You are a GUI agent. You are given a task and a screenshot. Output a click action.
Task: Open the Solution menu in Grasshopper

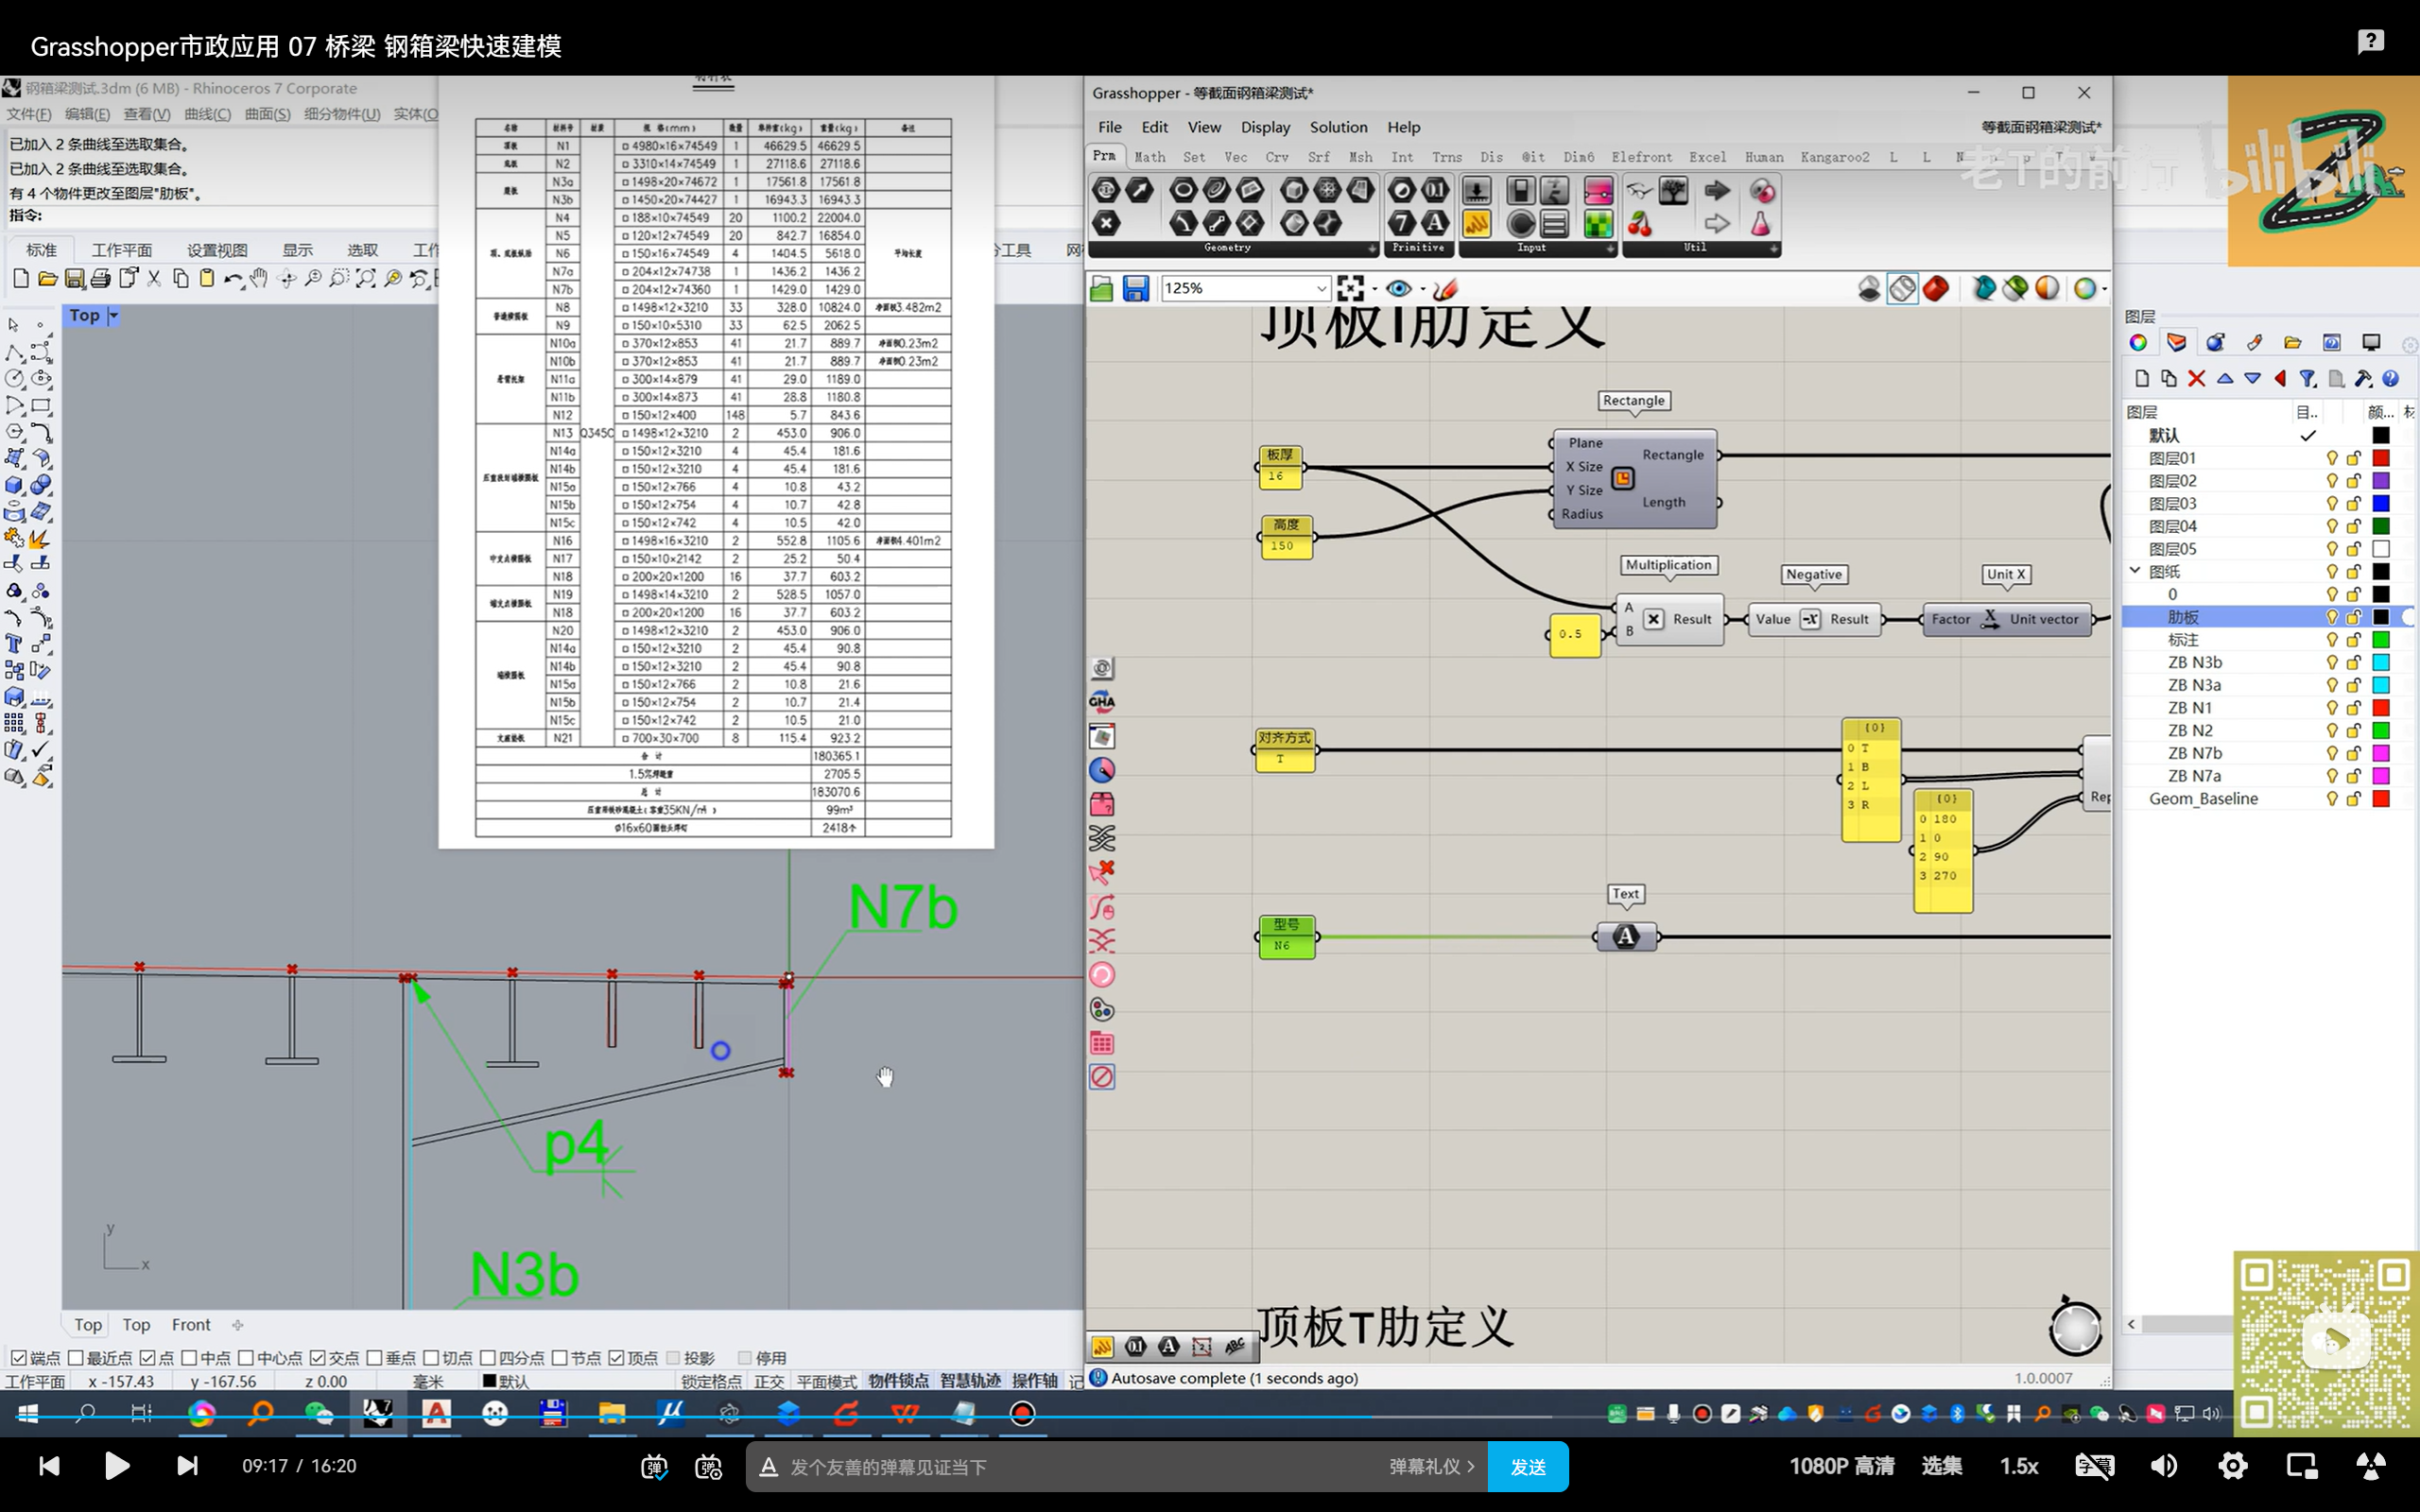(x=1337, y=127)
